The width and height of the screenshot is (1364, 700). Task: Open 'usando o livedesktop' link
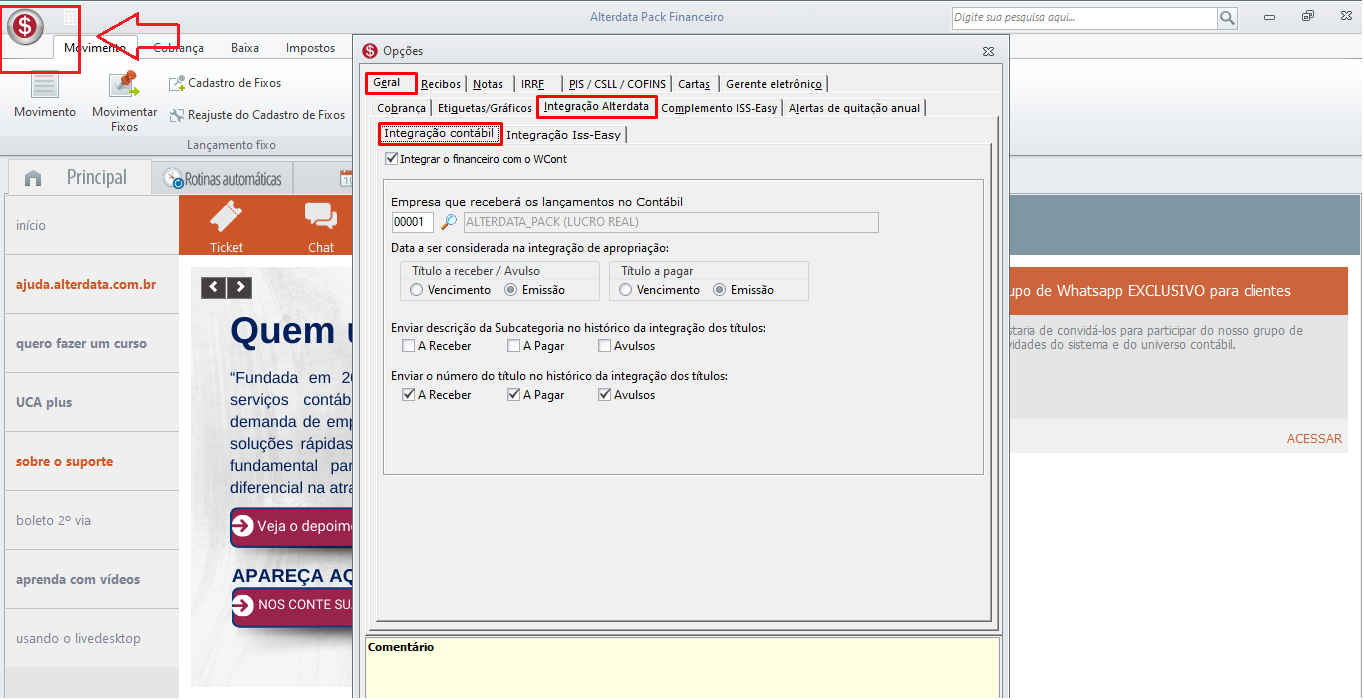[78, 639]
